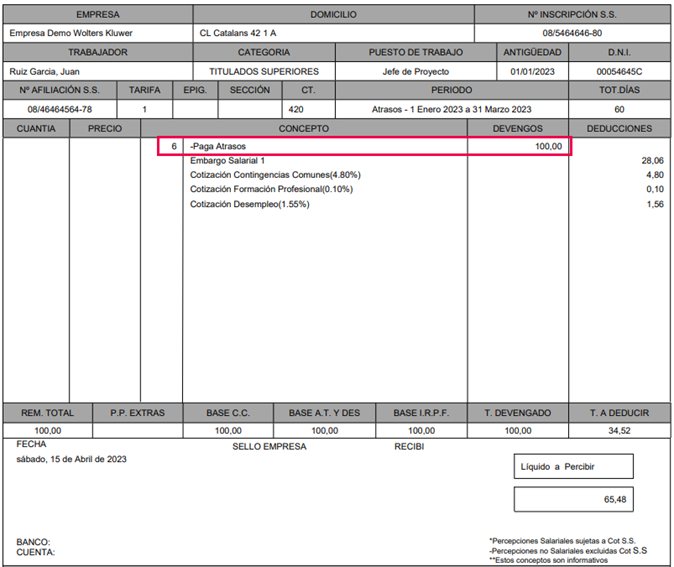Click the 'PUESTO DE TRABAJO' header
This screenshot has width=674, height=567.
[416, 52]
